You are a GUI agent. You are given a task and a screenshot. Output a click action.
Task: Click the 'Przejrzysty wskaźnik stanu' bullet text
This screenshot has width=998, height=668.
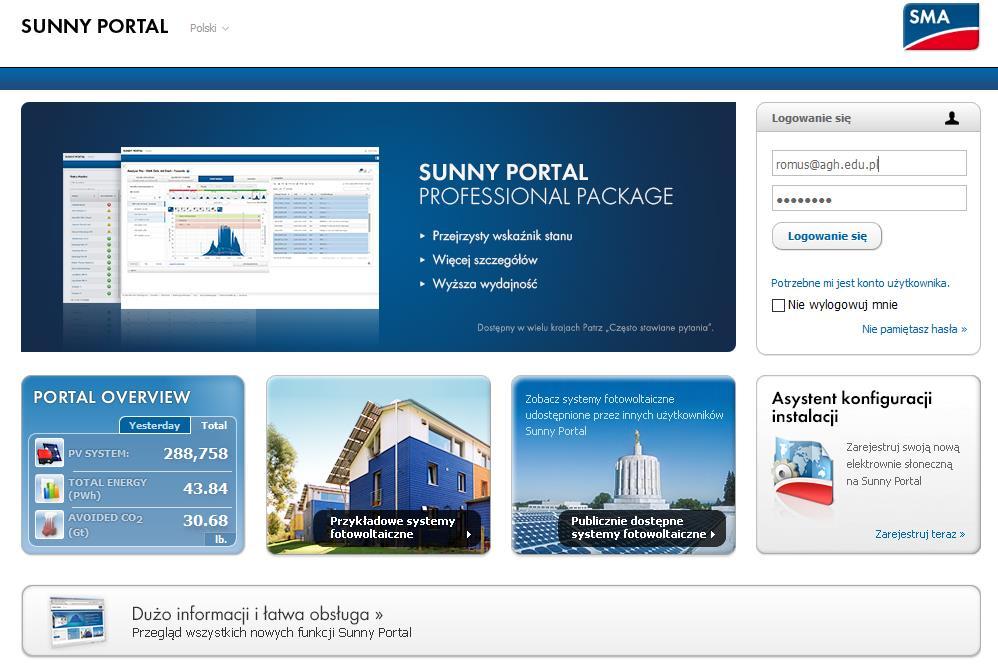click(502, 236)
